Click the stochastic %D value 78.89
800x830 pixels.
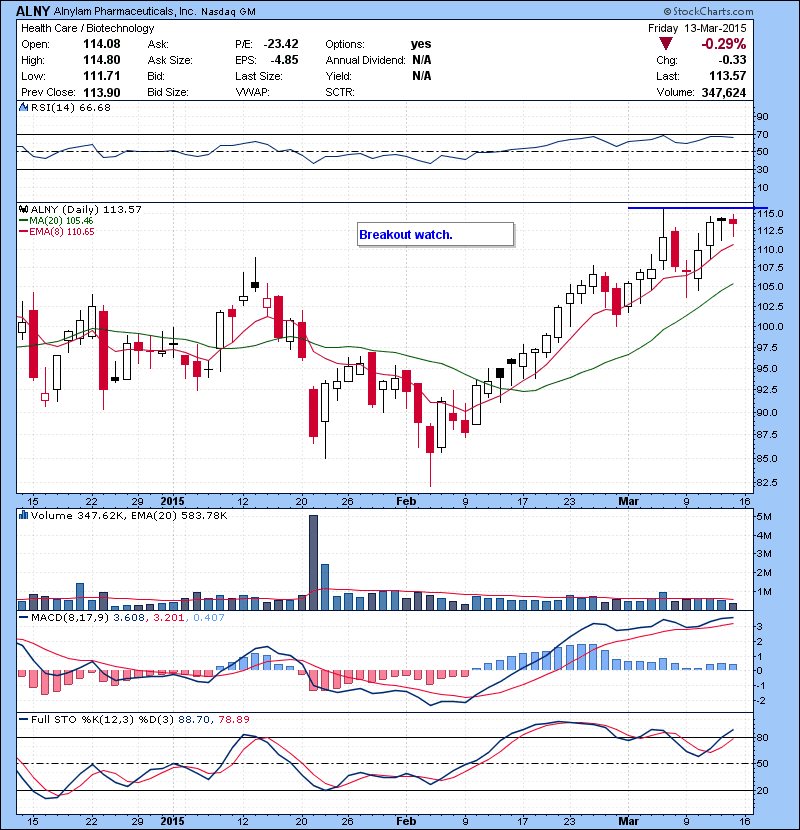(233, 720)
